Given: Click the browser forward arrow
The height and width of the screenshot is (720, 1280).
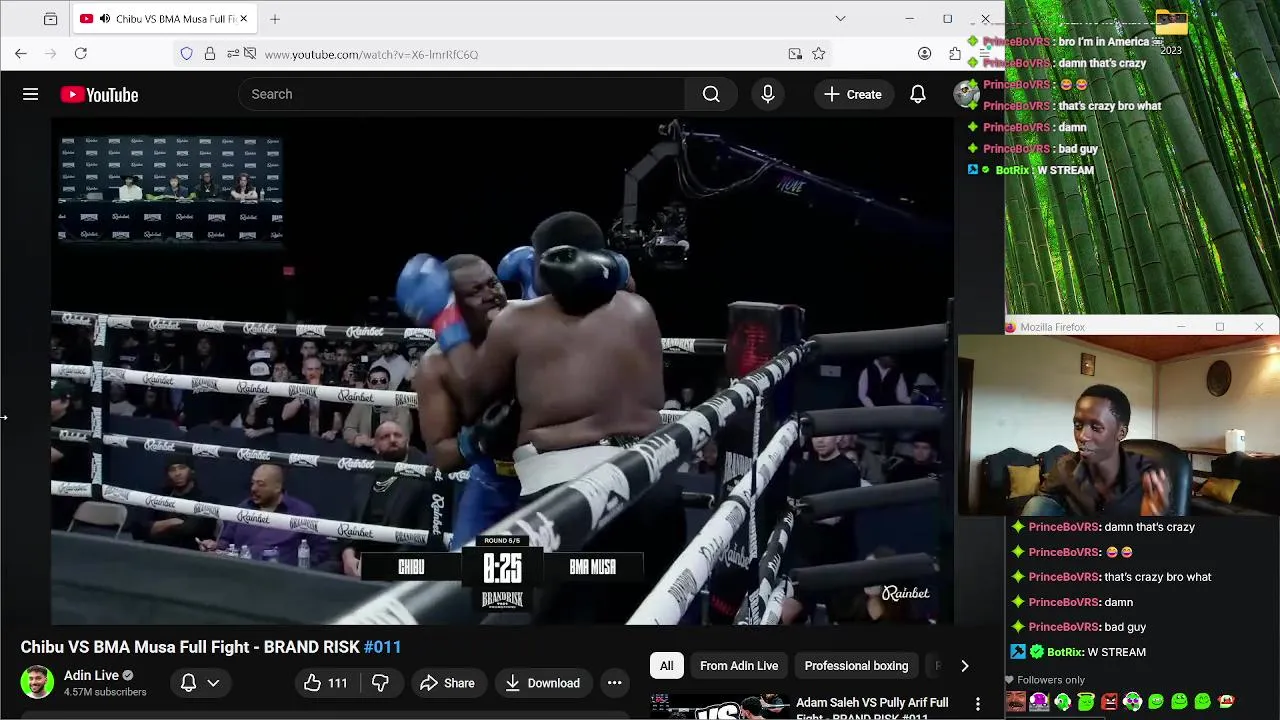Looking at the screenshot, I should [x=51, y=54].
